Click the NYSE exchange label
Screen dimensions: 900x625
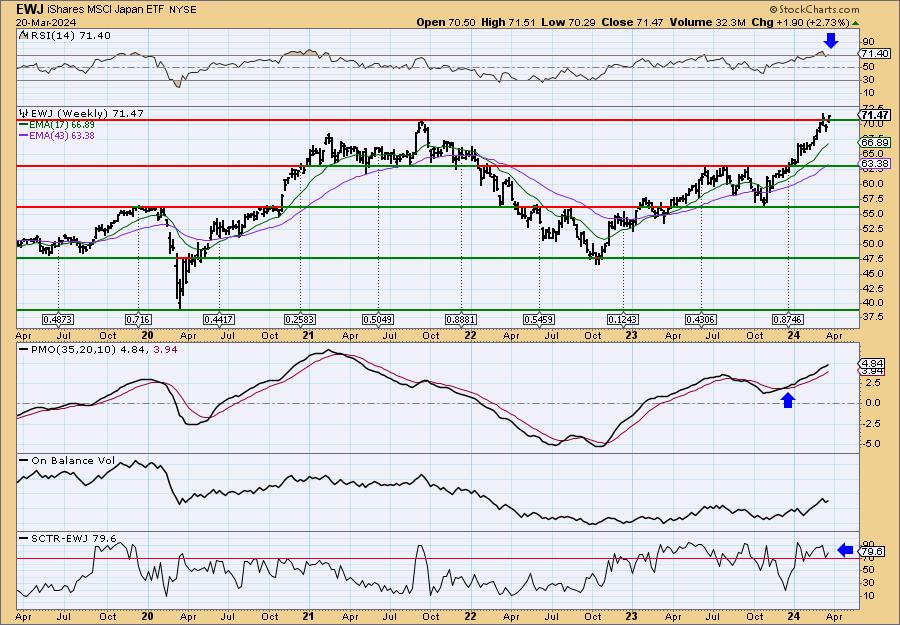[184, 10]
